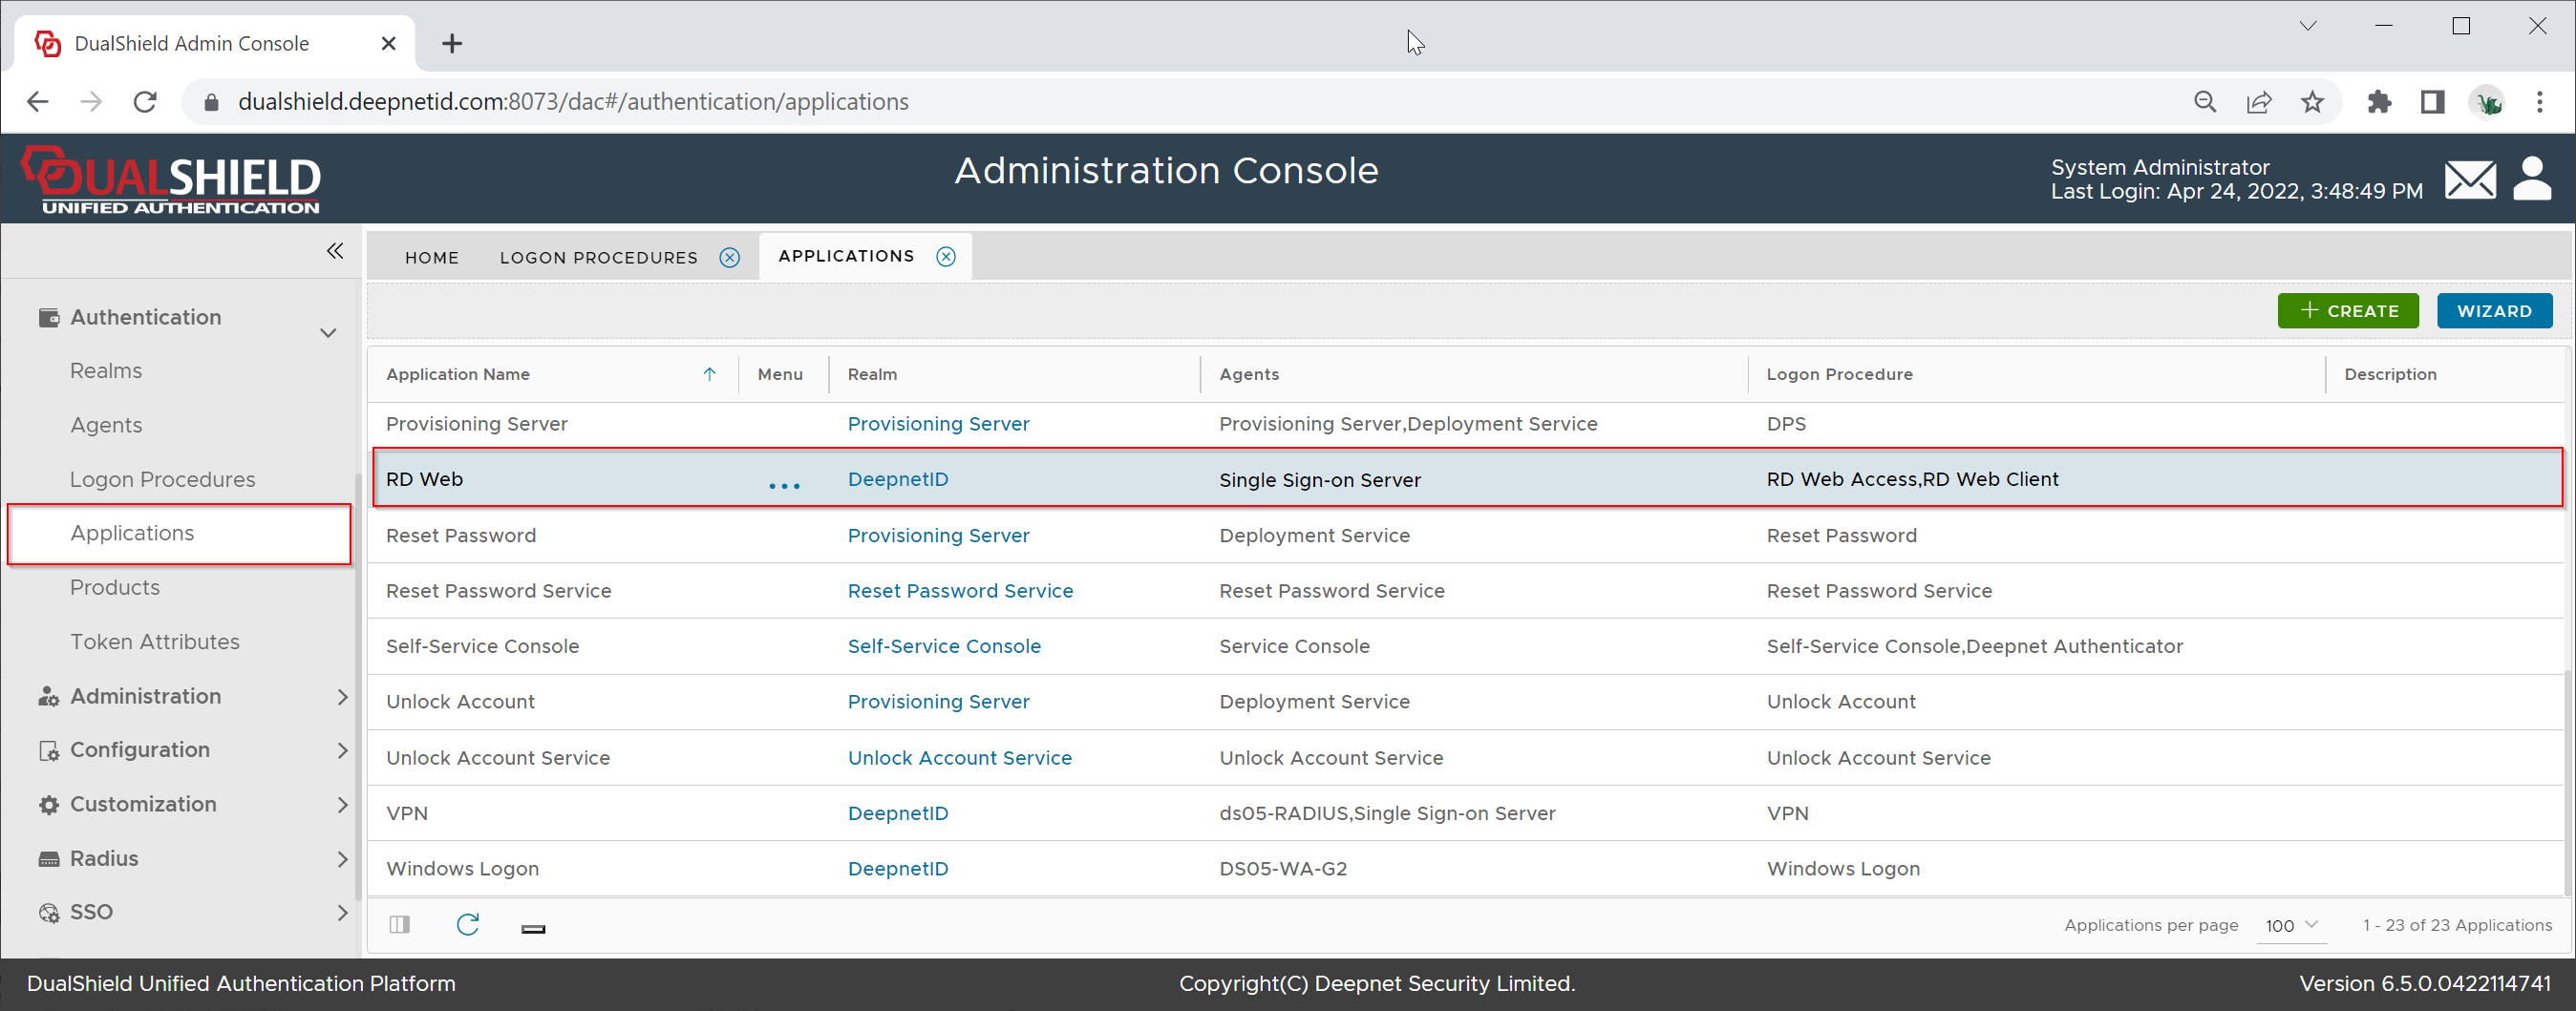The height and width of the screenshot is (1011, 2576).
Task: Switch to the Home tab
Action: click(431, 258)
